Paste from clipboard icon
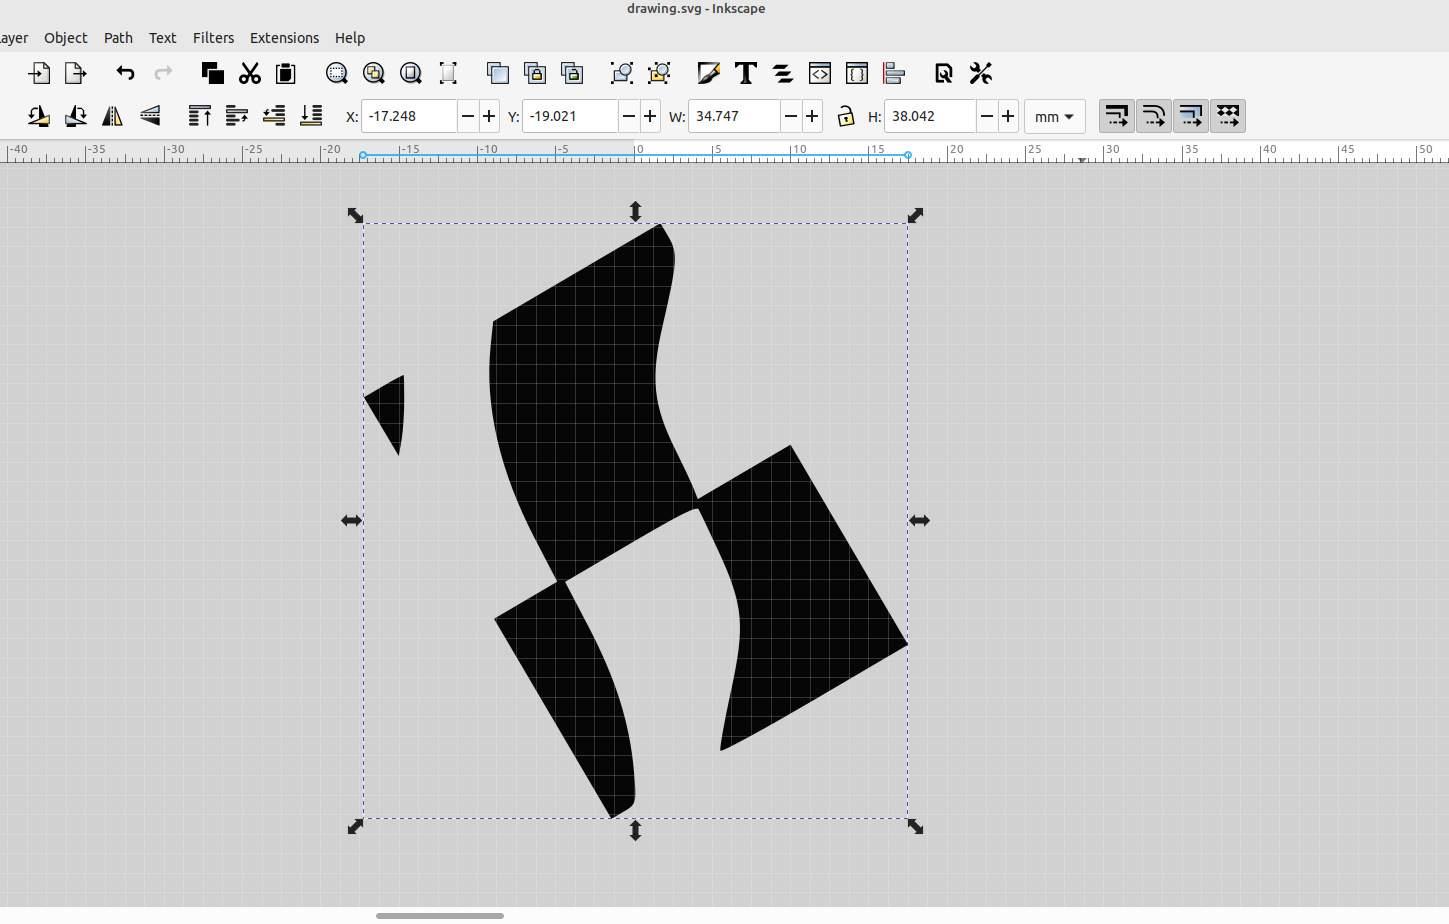 point(286,73)
